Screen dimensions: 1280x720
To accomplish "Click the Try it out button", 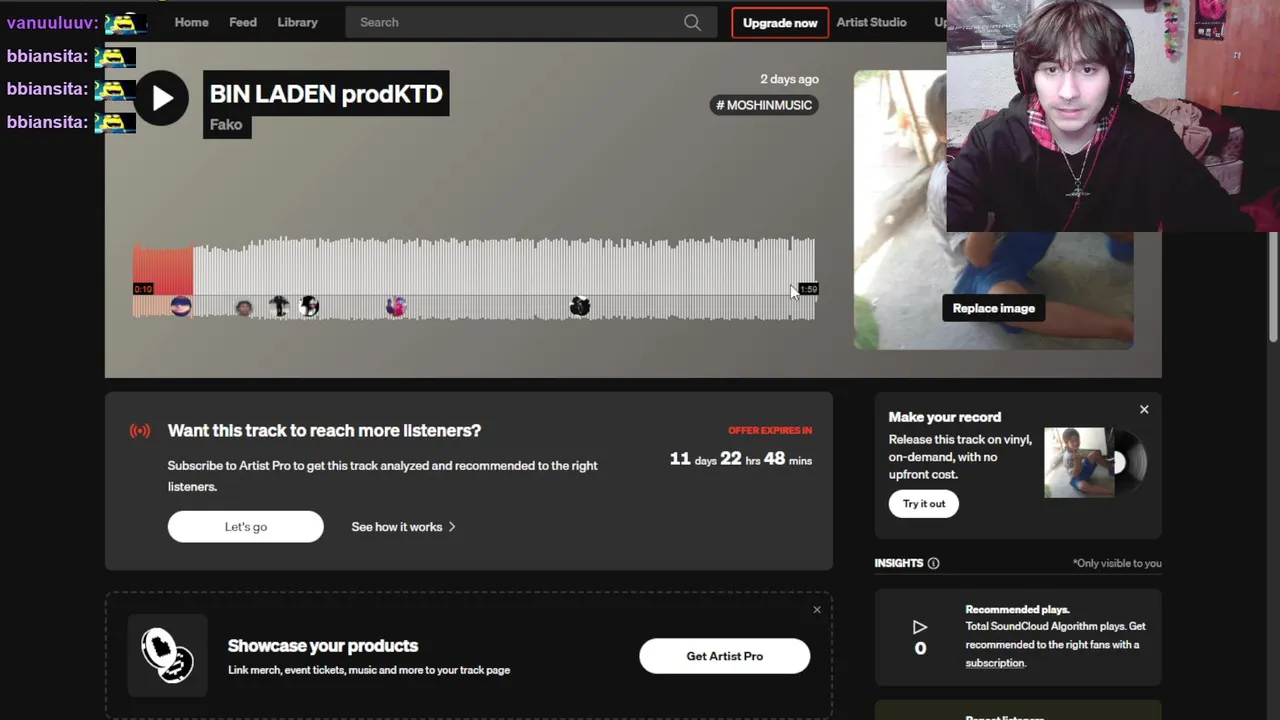I will [923, 504].
